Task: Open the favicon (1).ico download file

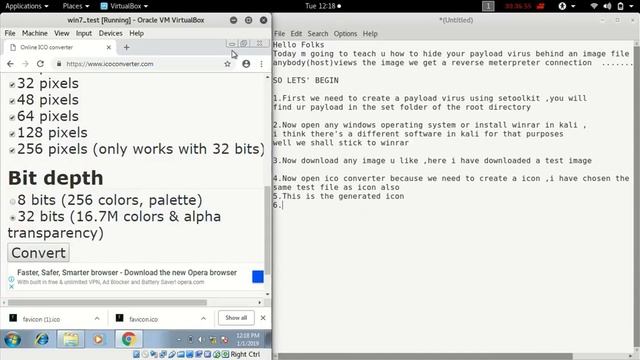Action: point(41,319)
